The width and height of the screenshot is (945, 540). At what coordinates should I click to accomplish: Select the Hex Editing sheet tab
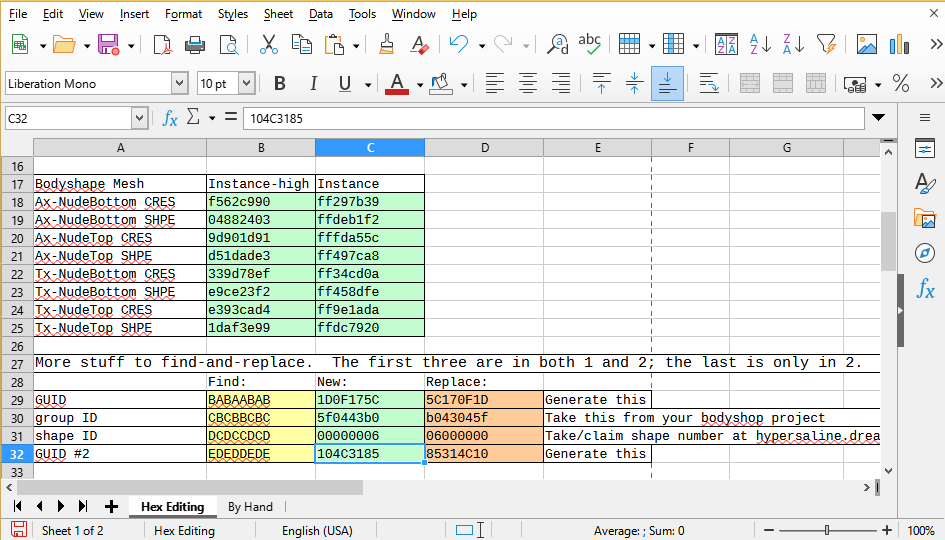172,507
